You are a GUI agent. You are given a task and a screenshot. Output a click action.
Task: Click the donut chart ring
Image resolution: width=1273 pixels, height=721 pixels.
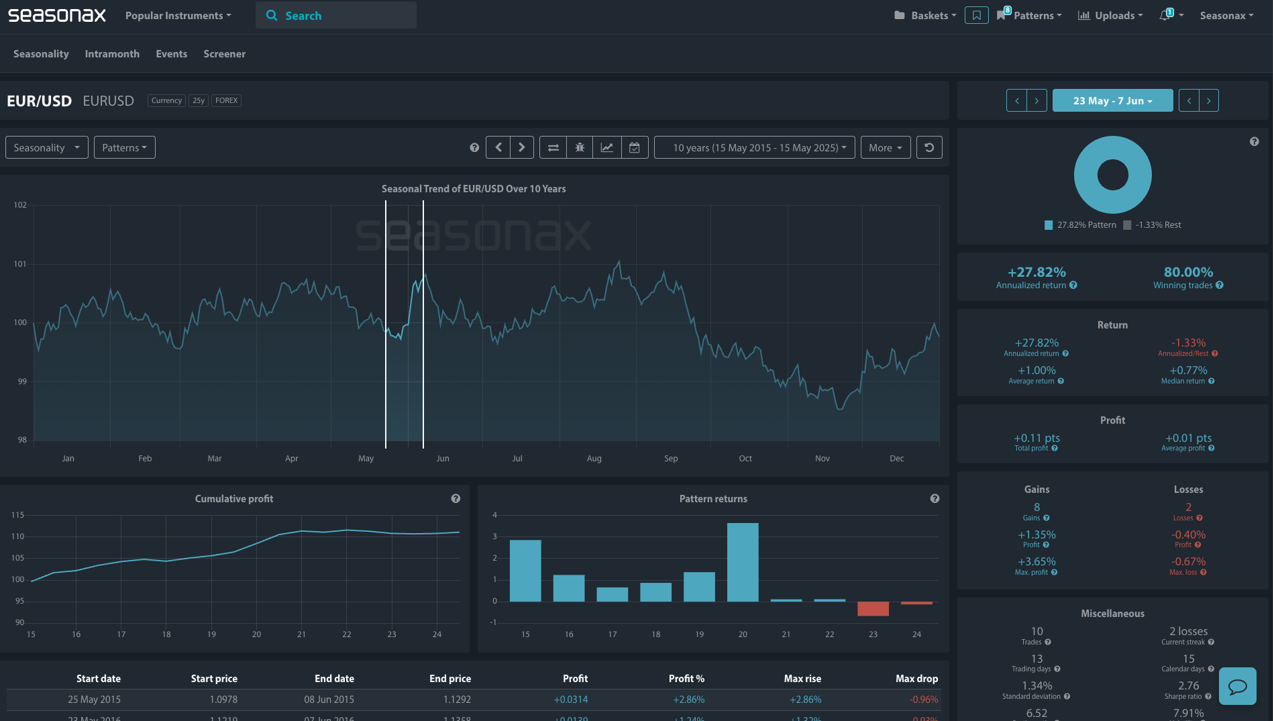point(1084,175)
